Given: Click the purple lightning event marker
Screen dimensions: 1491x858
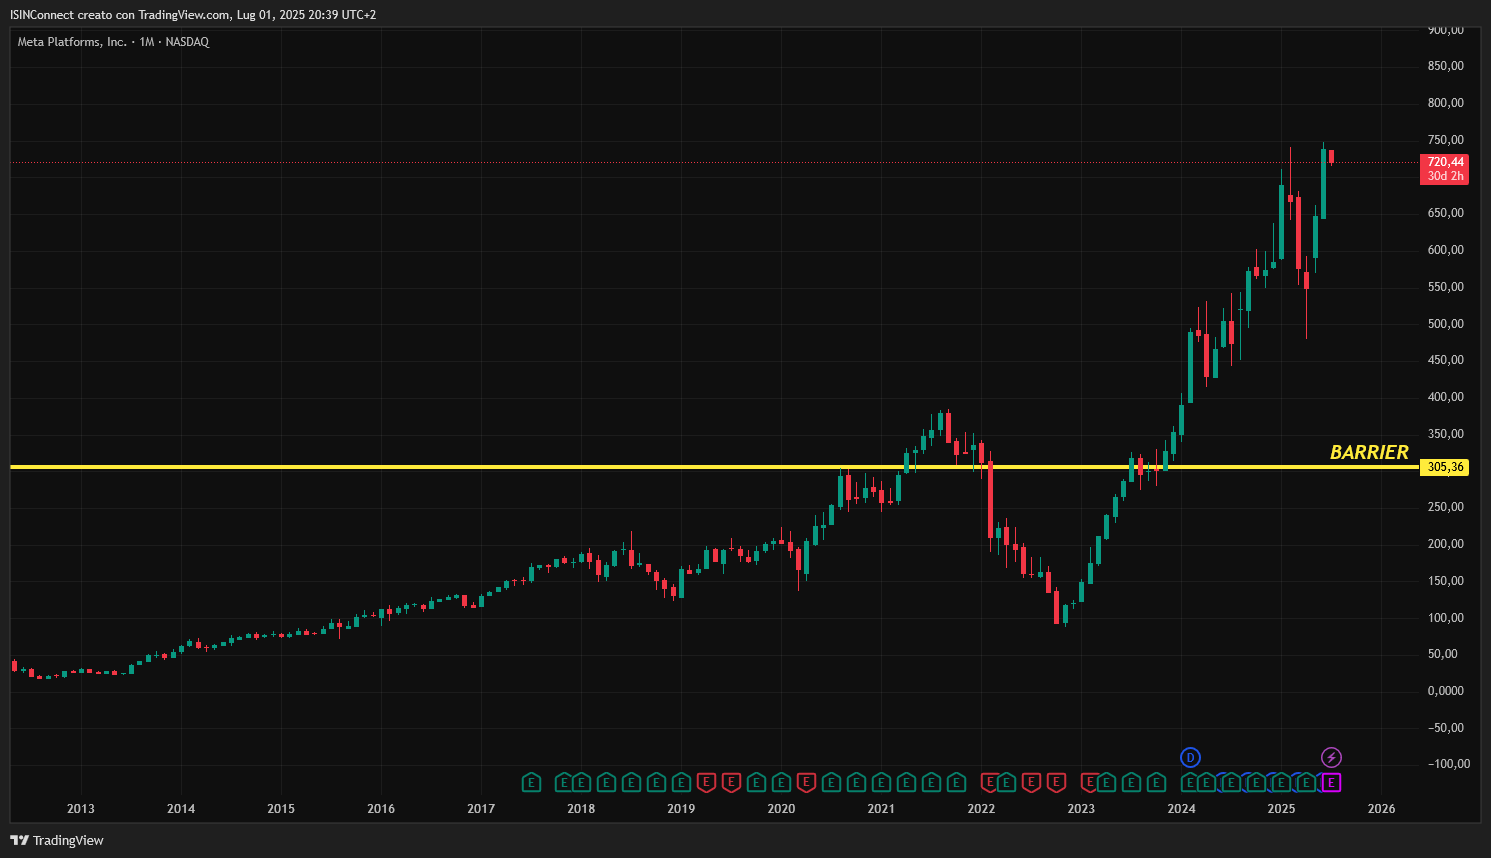Looking at the screenshot, I should click(1331, 757).
